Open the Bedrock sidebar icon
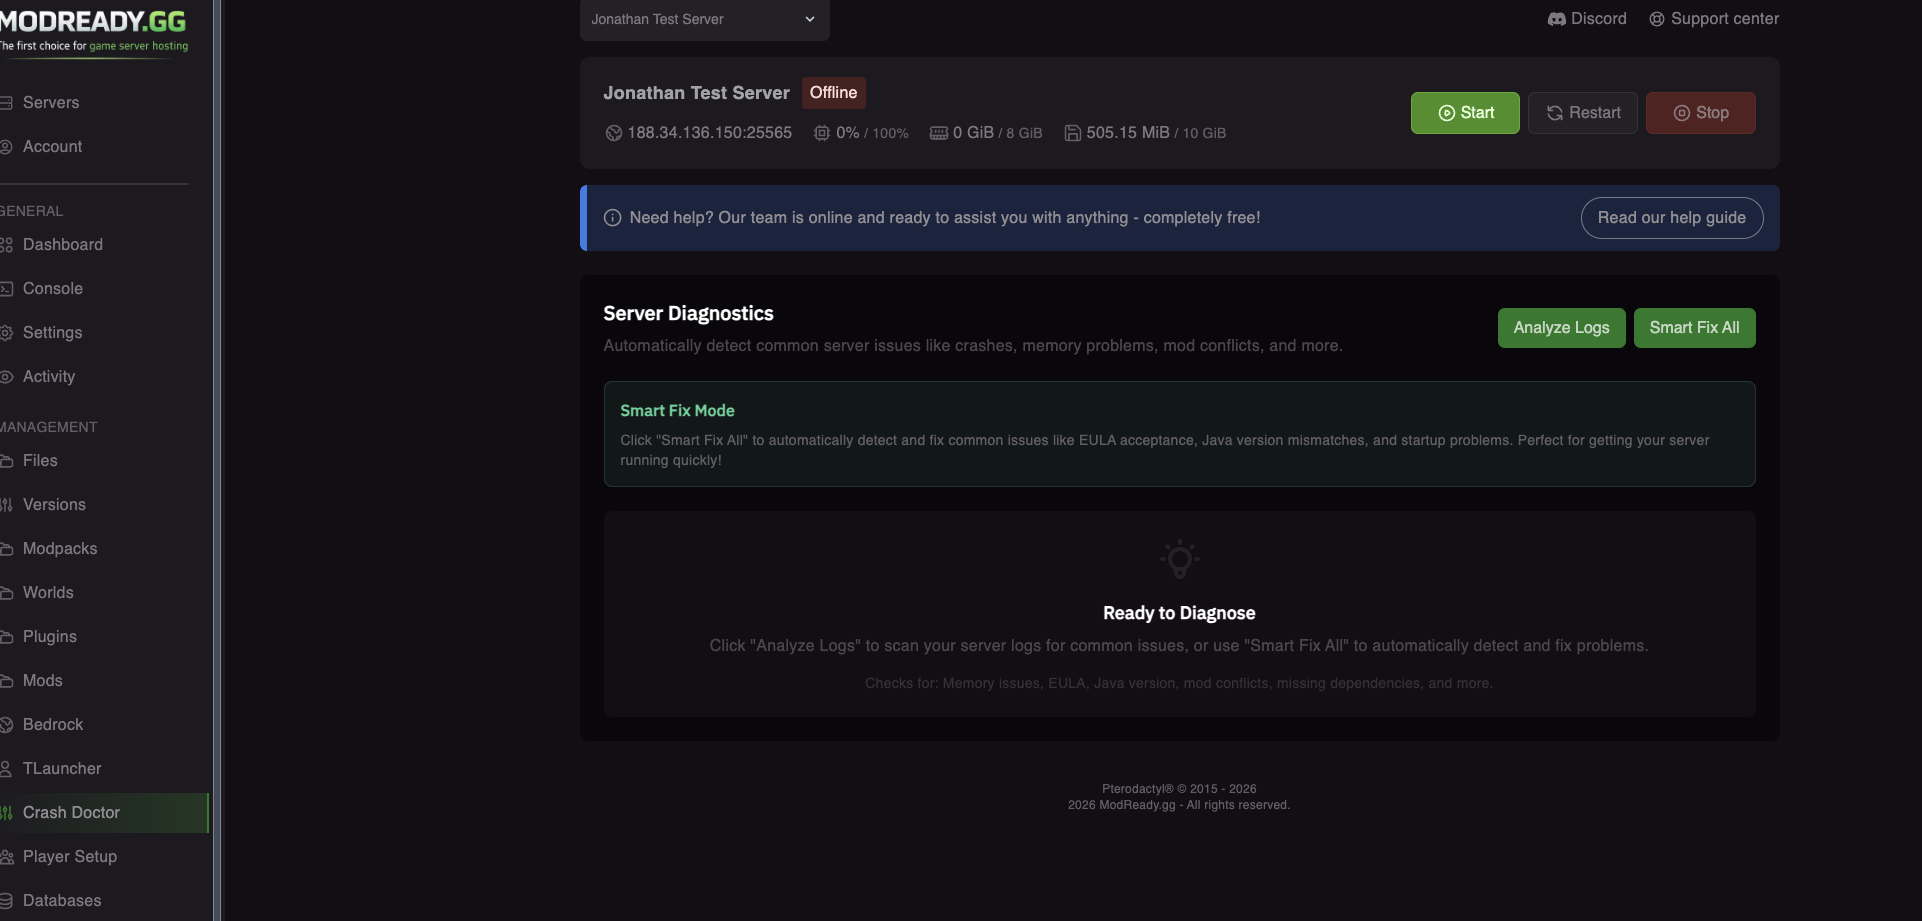The width and height of the screenshot is (1922, 921). (7, 724)
